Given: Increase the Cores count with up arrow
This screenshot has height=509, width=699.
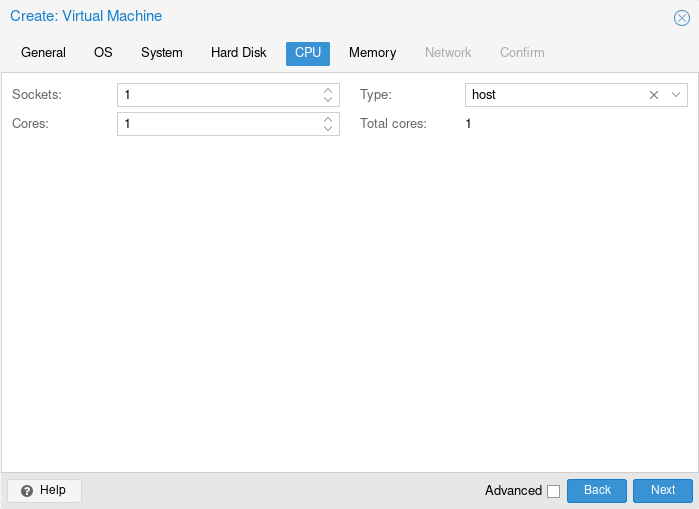Looking at the screenshot, I should point(328,119).
